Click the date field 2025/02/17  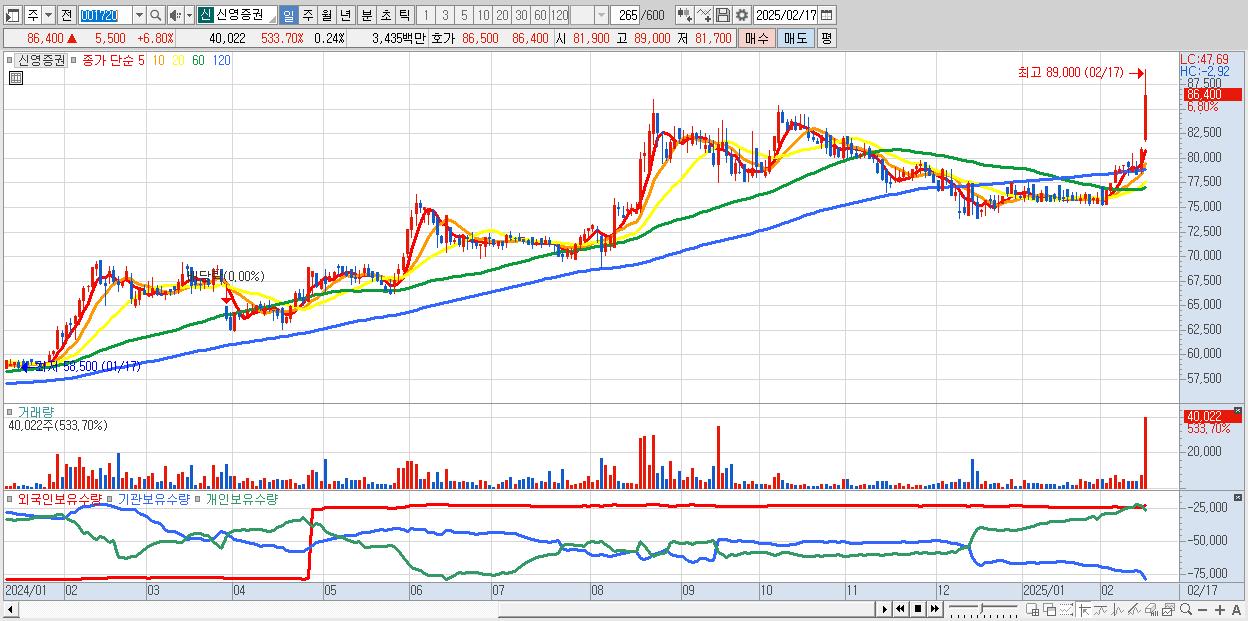pyautogui.click(x=785, y=15)
